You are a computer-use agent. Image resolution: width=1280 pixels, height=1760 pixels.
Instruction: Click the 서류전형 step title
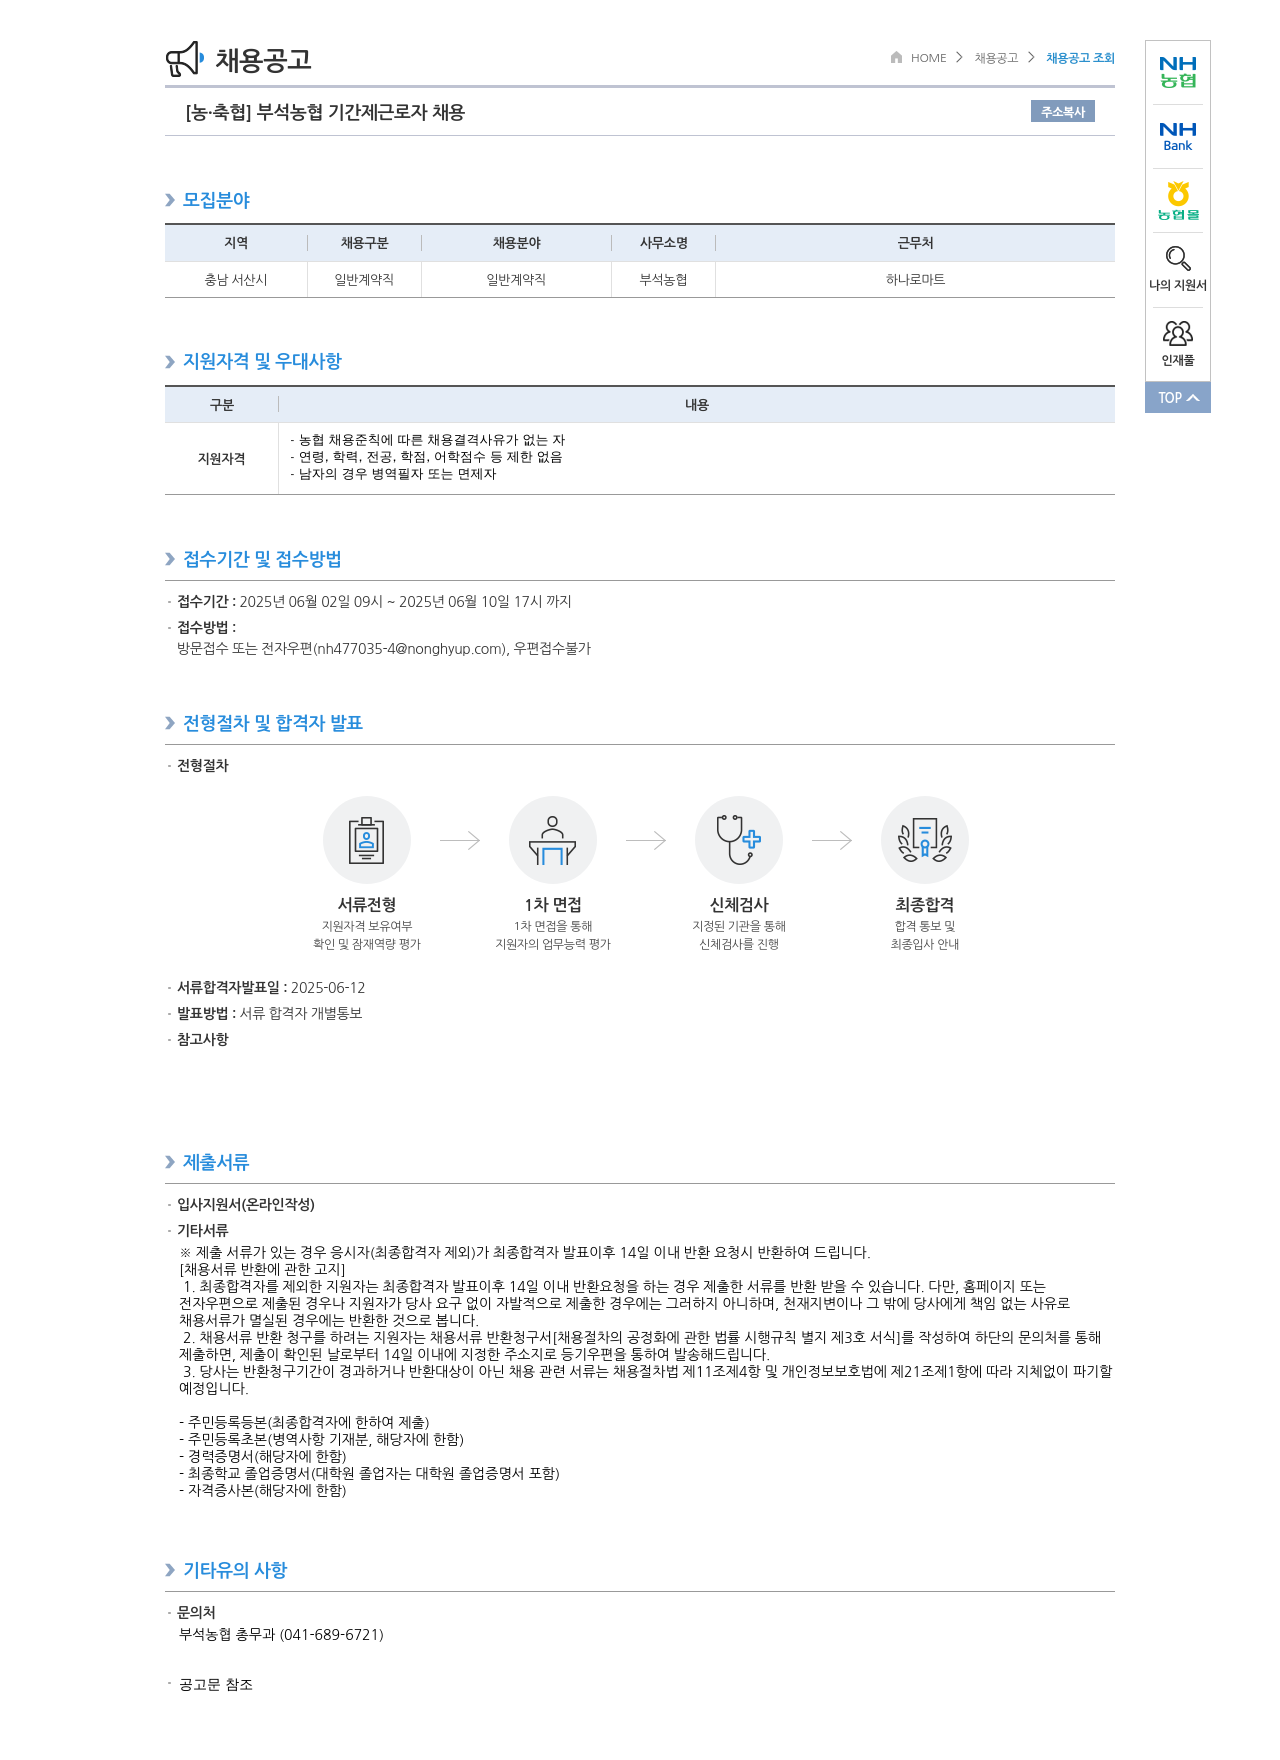[x=367, y=904]
